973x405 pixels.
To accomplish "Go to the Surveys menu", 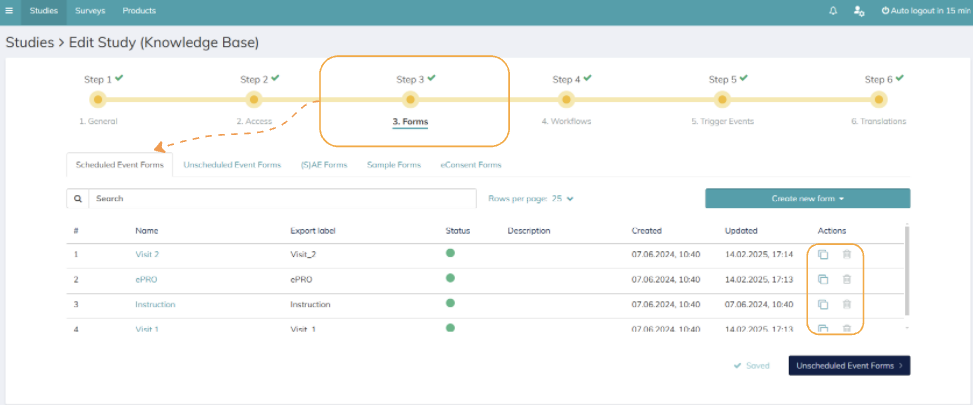I will 90,11.
